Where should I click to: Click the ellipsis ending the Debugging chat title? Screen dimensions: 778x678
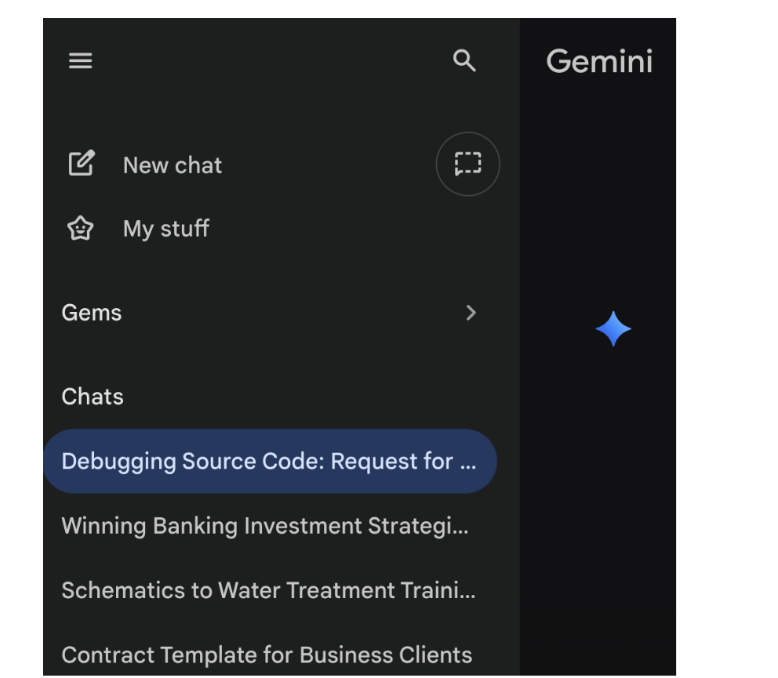[x=468, y=463]
